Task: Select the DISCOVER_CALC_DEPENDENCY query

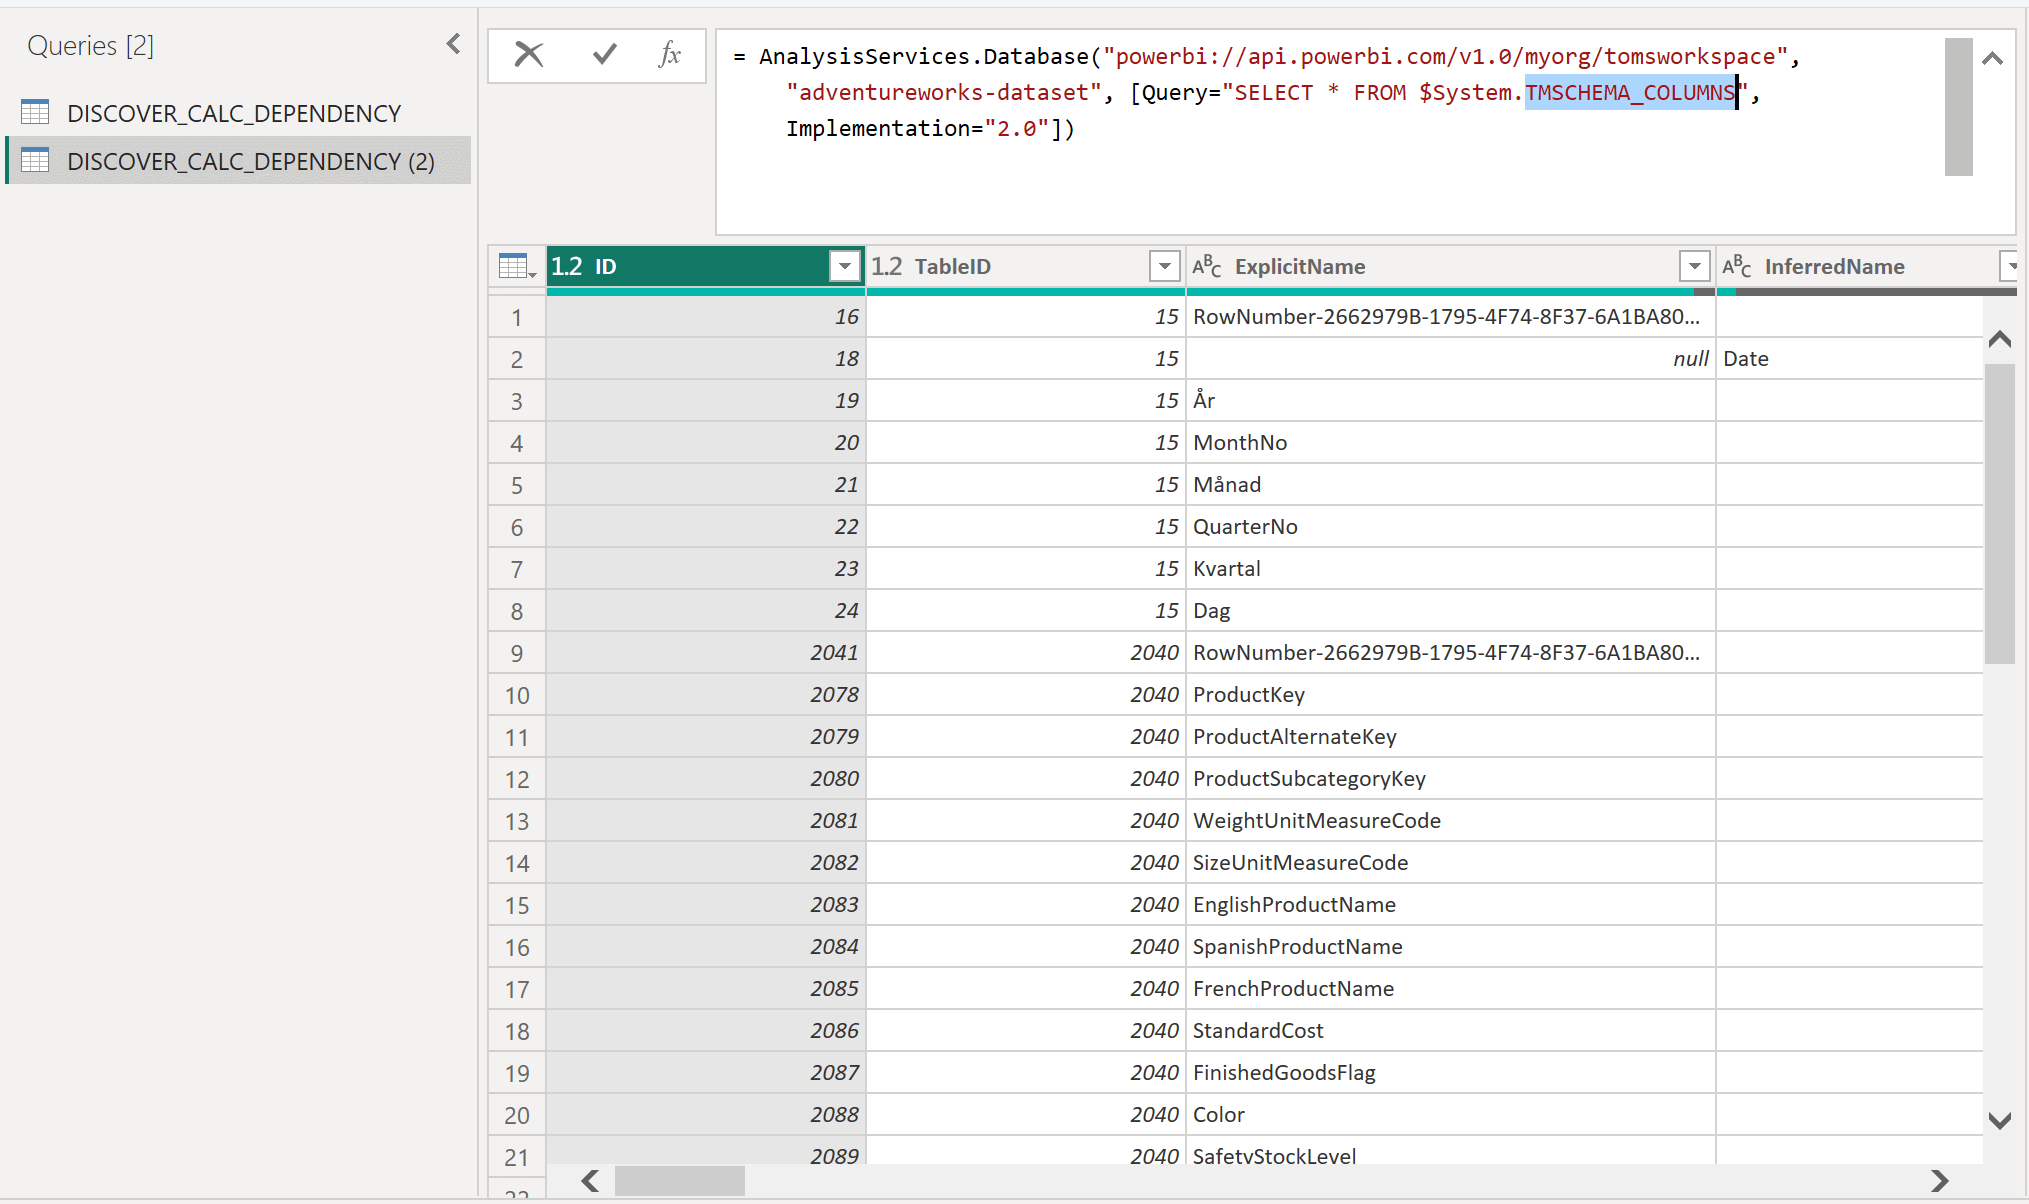Action: click(234, 112)
